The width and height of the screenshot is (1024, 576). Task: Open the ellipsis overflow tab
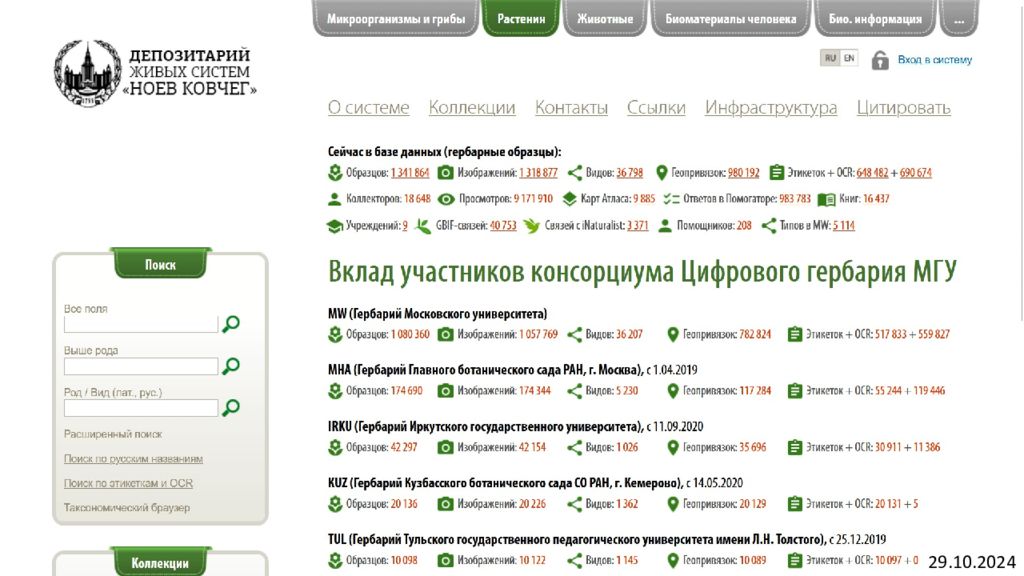[x=959, y=19]
